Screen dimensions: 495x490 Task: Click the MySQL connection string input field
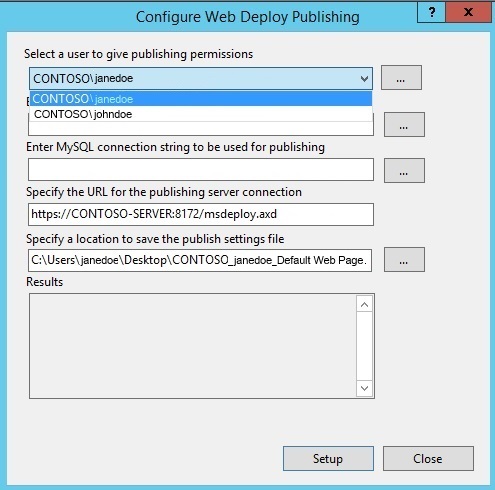point(201,170)
